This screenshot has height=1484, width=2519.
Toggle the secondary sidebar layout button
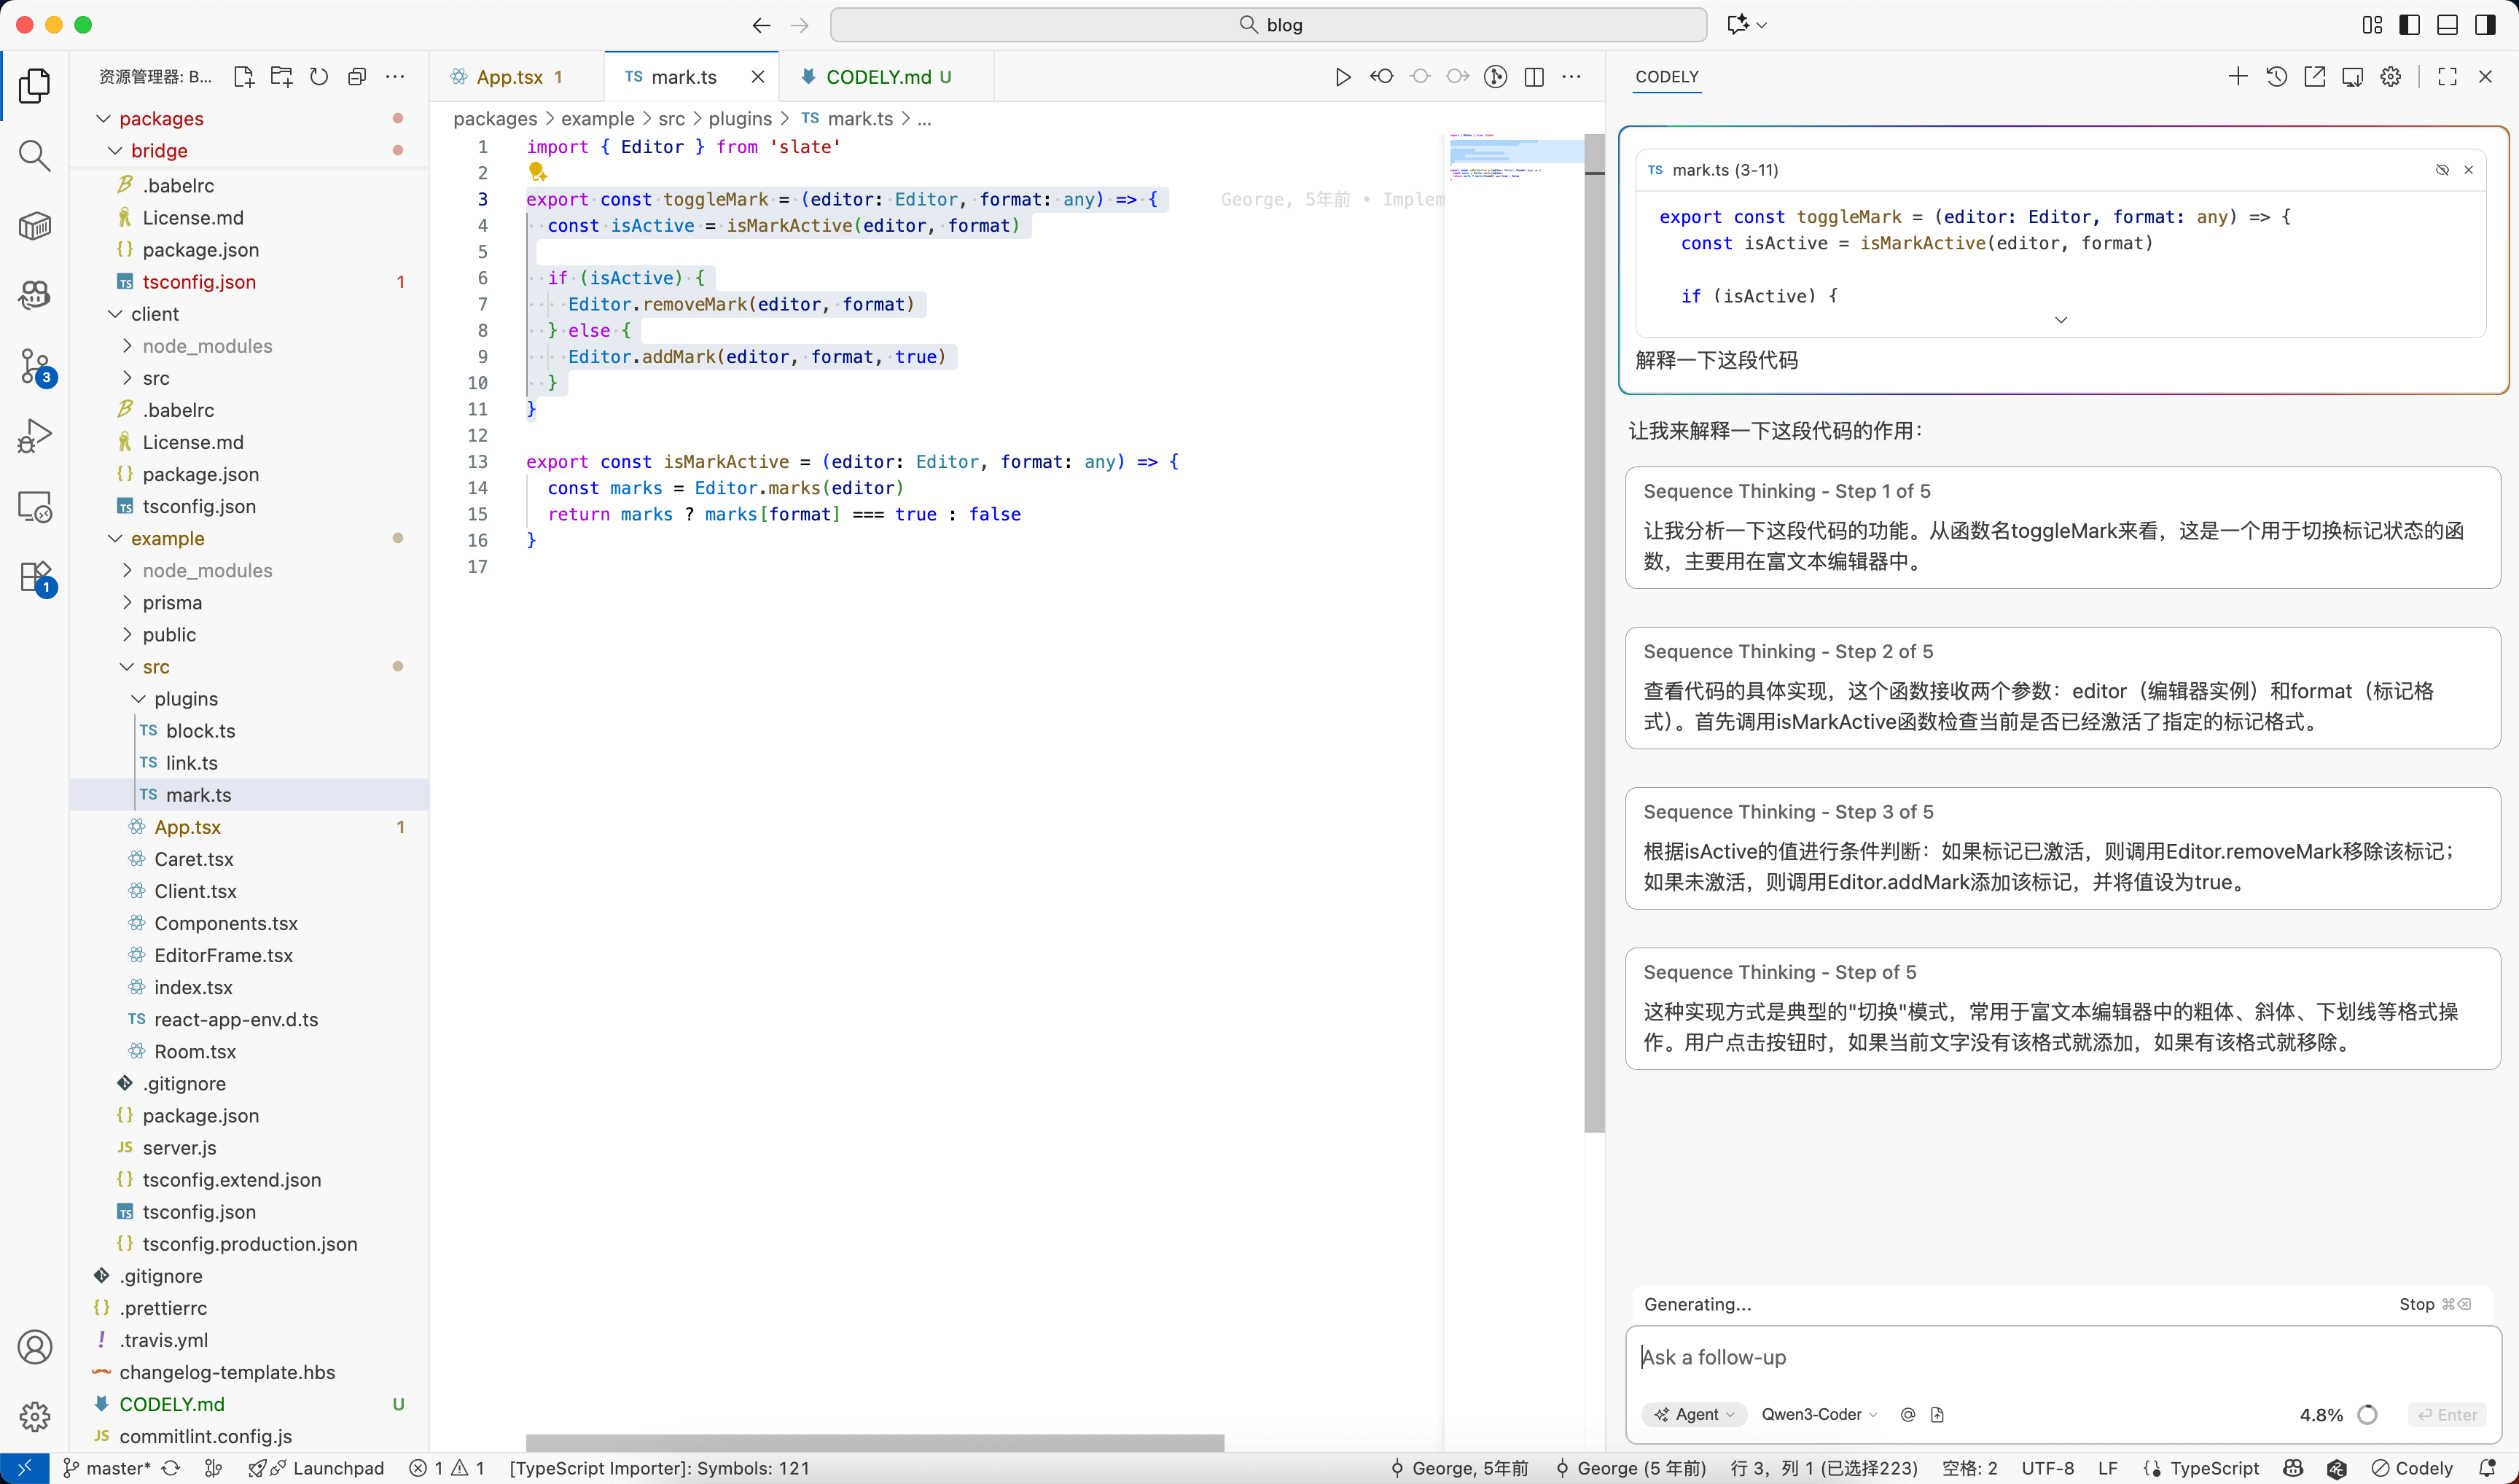2485,25
